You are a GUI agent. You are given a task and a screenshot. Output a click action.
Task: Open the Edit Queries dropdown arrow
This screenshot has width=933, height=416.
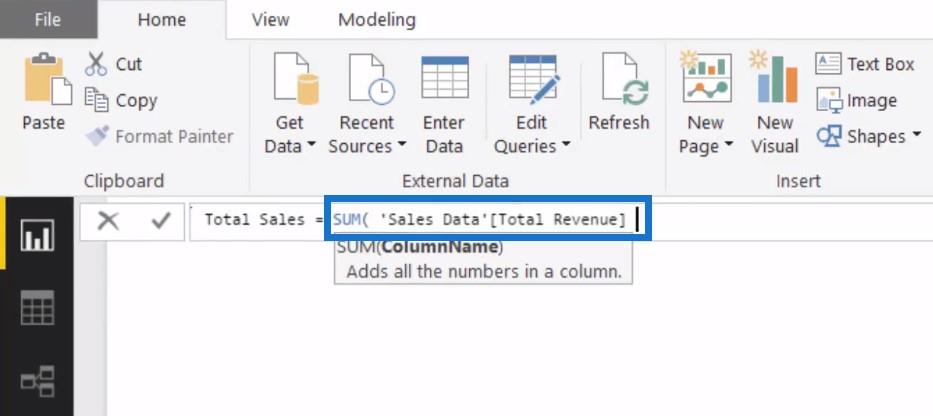(x=565, y=144)
